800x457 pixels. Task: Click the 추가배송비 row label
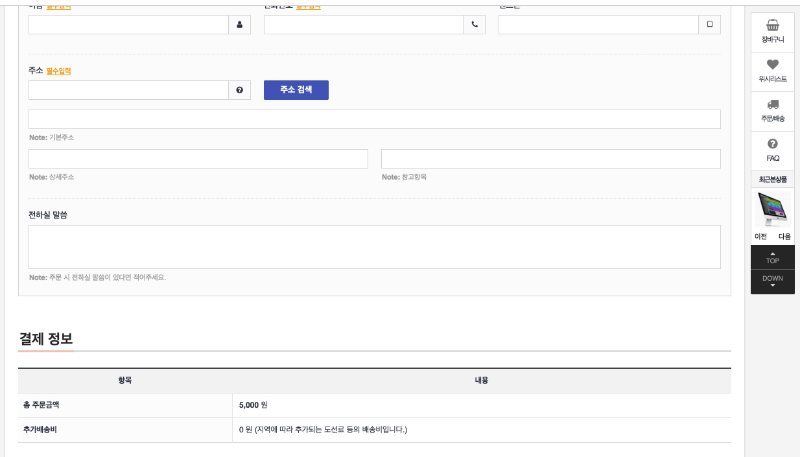(x=40, y=429)
